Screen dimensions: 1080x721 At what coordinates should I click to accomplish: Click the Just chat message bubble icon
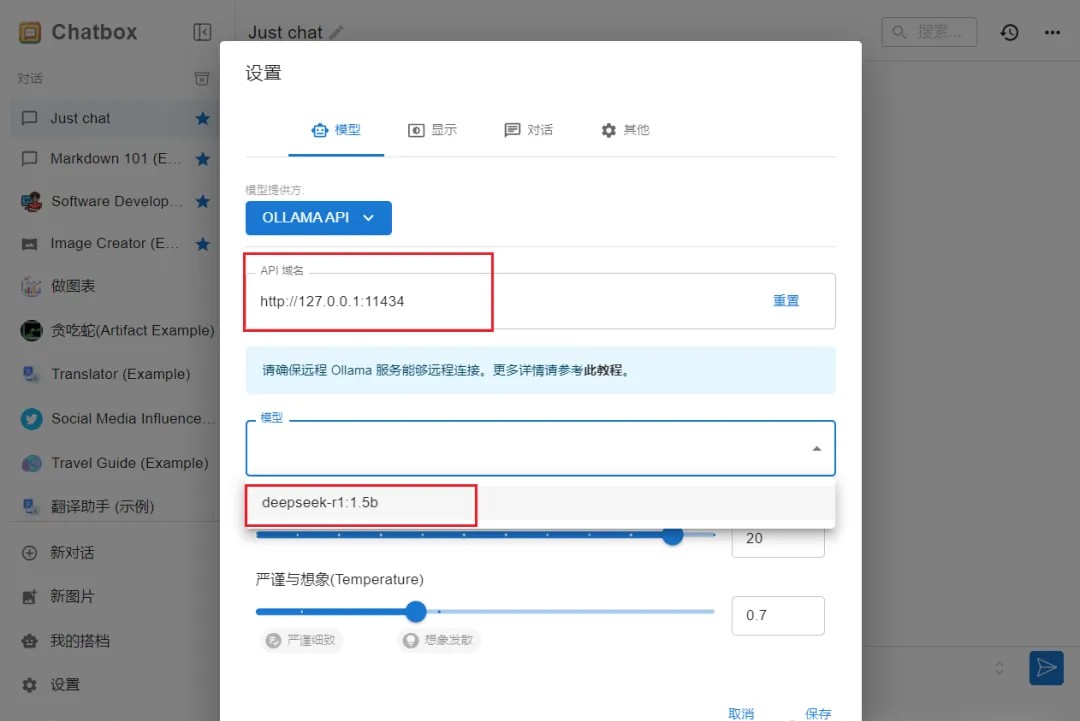point(30,118)
